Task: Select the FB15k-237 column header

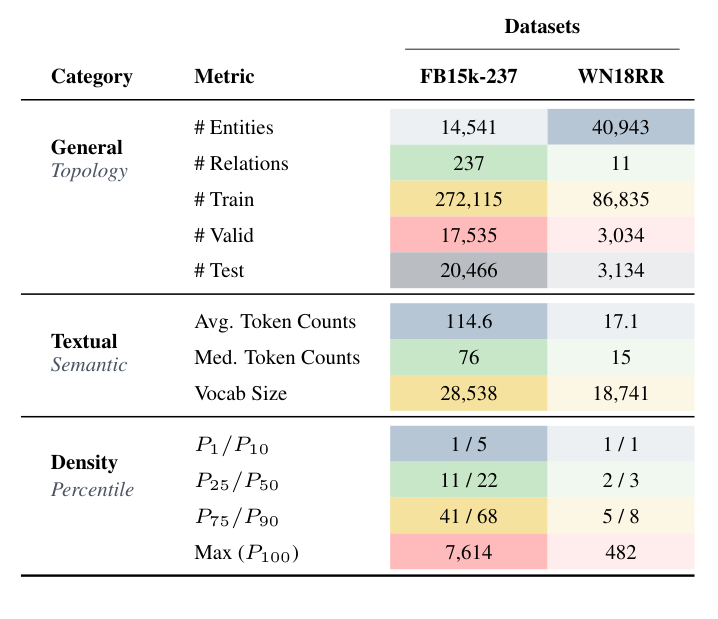Action: [468, 77]
